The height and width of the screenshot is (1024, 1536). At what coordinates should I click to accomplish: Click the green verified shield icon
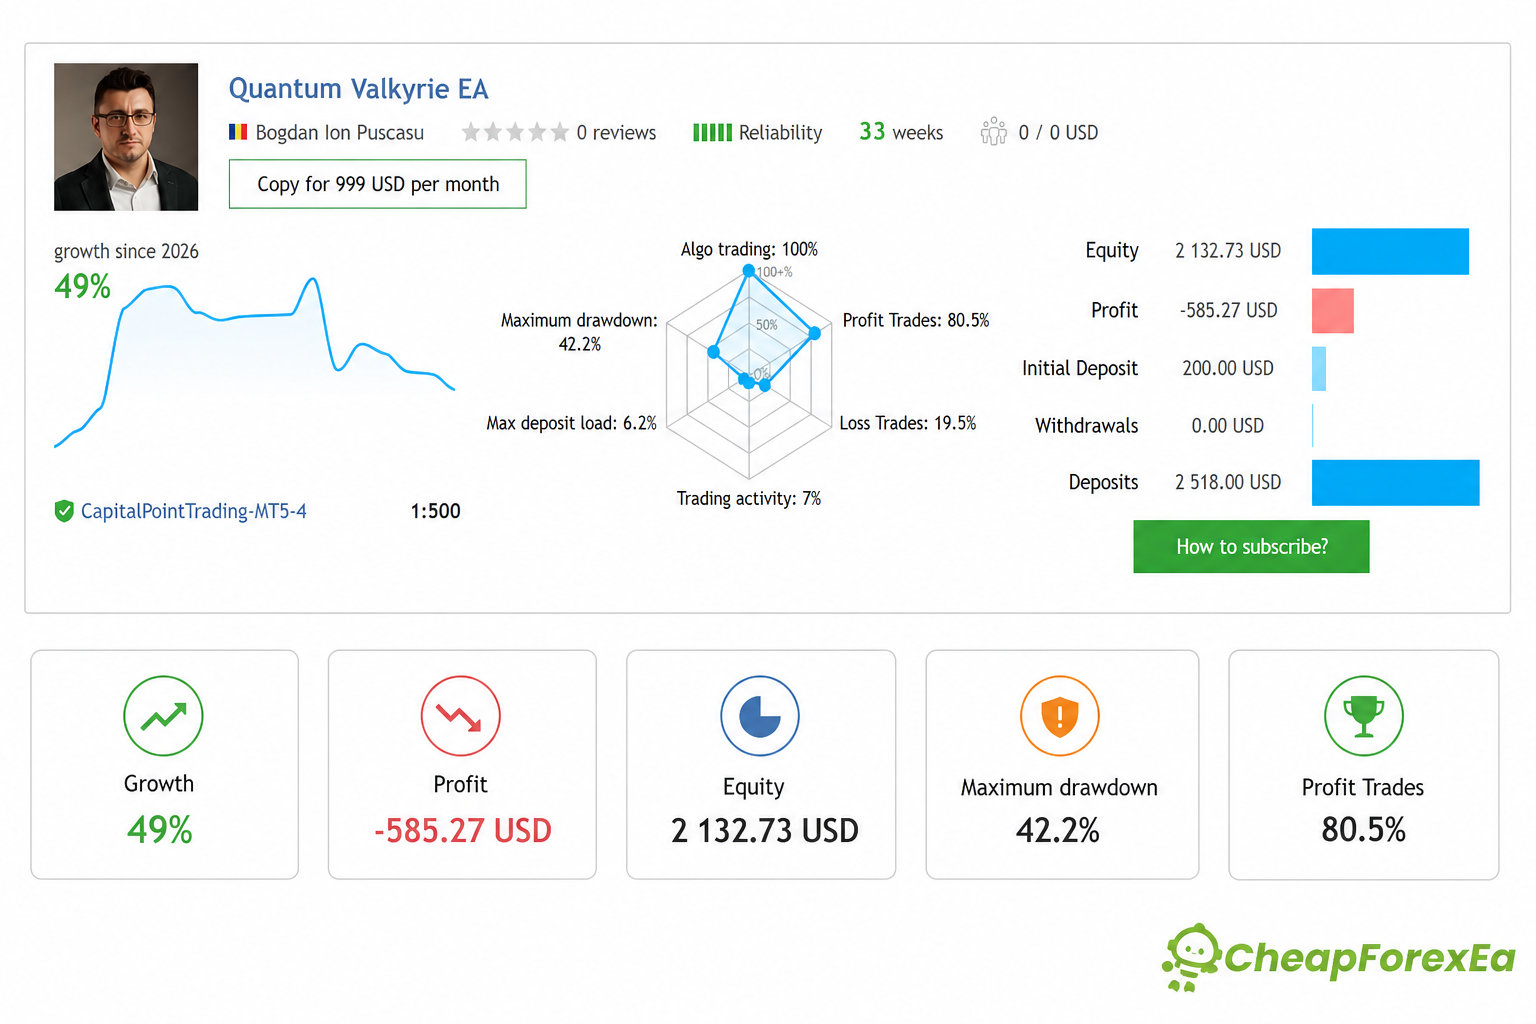(x=64, y=511)
